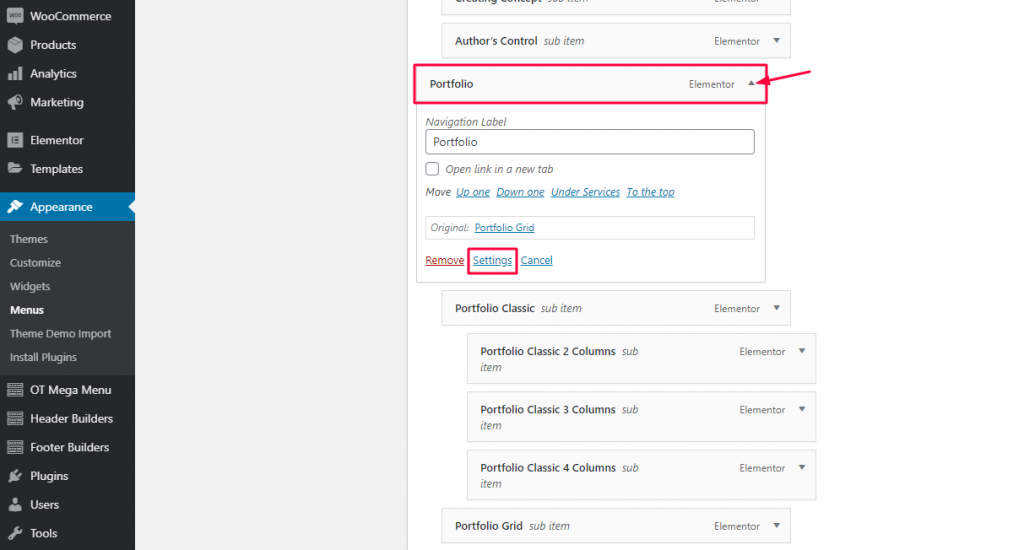The image size is (1024, 550).
Task: Expand the Portfolio Classic sub item
Action: tap(776, 308)
